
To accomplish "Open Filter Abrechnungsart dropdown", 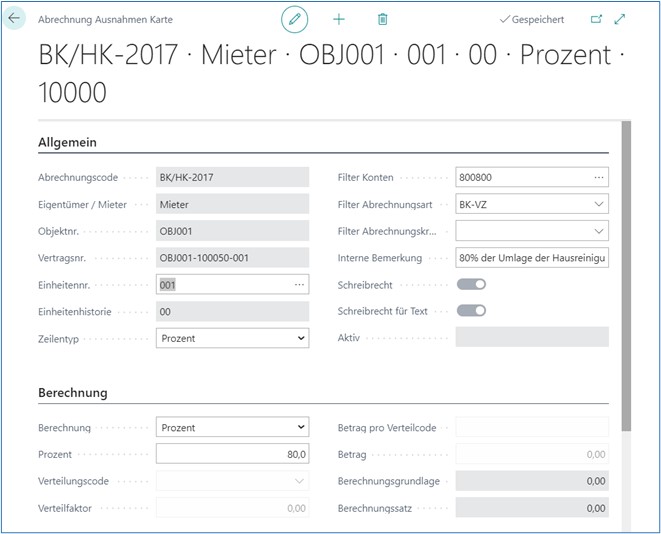I will point(598,204).
